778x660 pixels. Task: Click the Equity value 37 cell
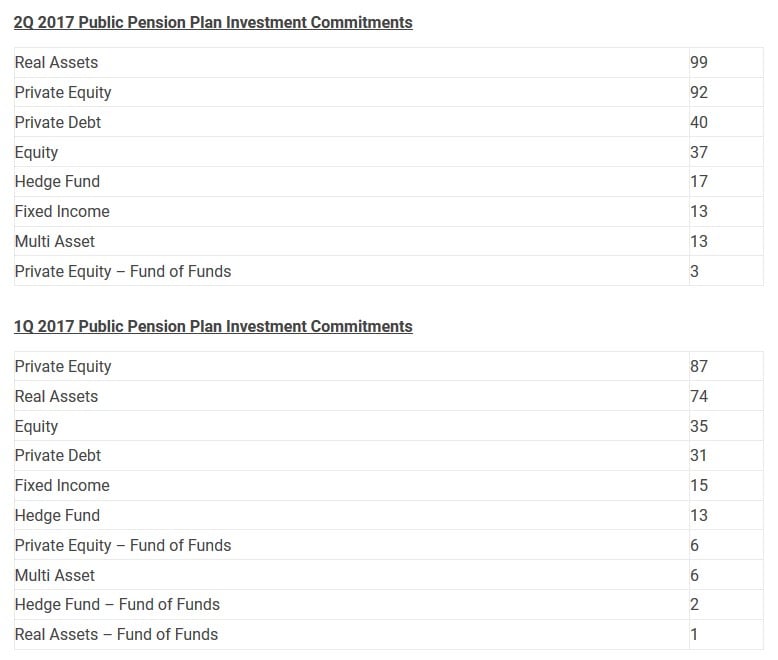(x=699, y=152)
